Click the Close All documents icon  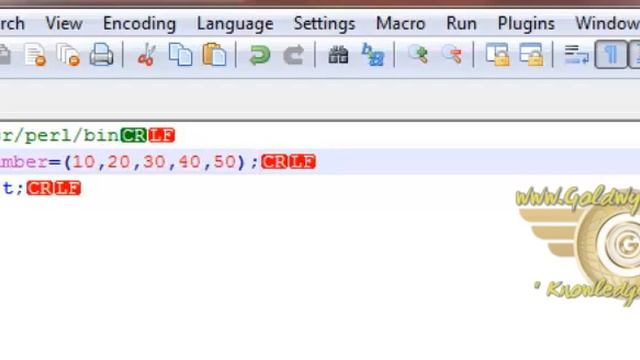68,55
